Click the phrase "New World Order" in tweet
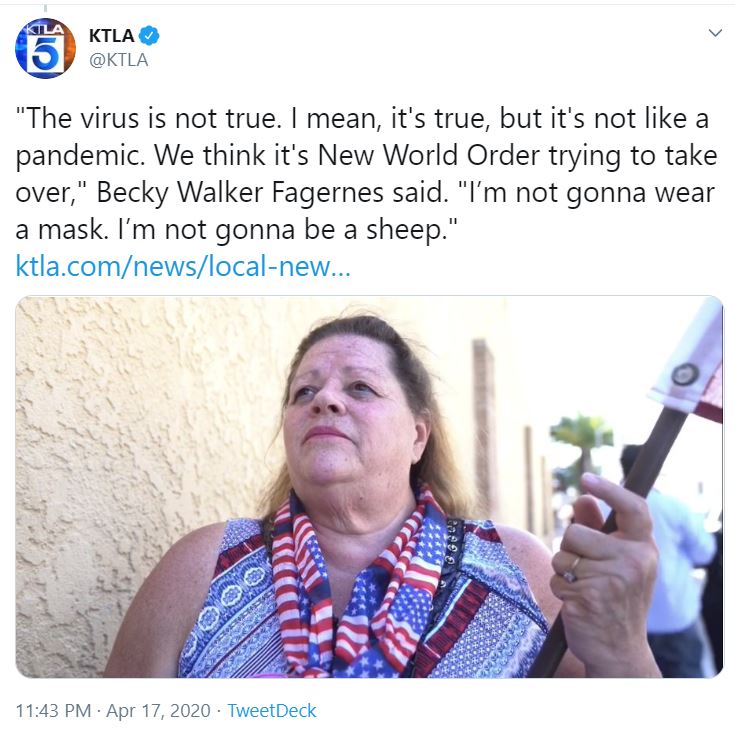735x741 pixels. pyautogui.click(x=429, y=155)
